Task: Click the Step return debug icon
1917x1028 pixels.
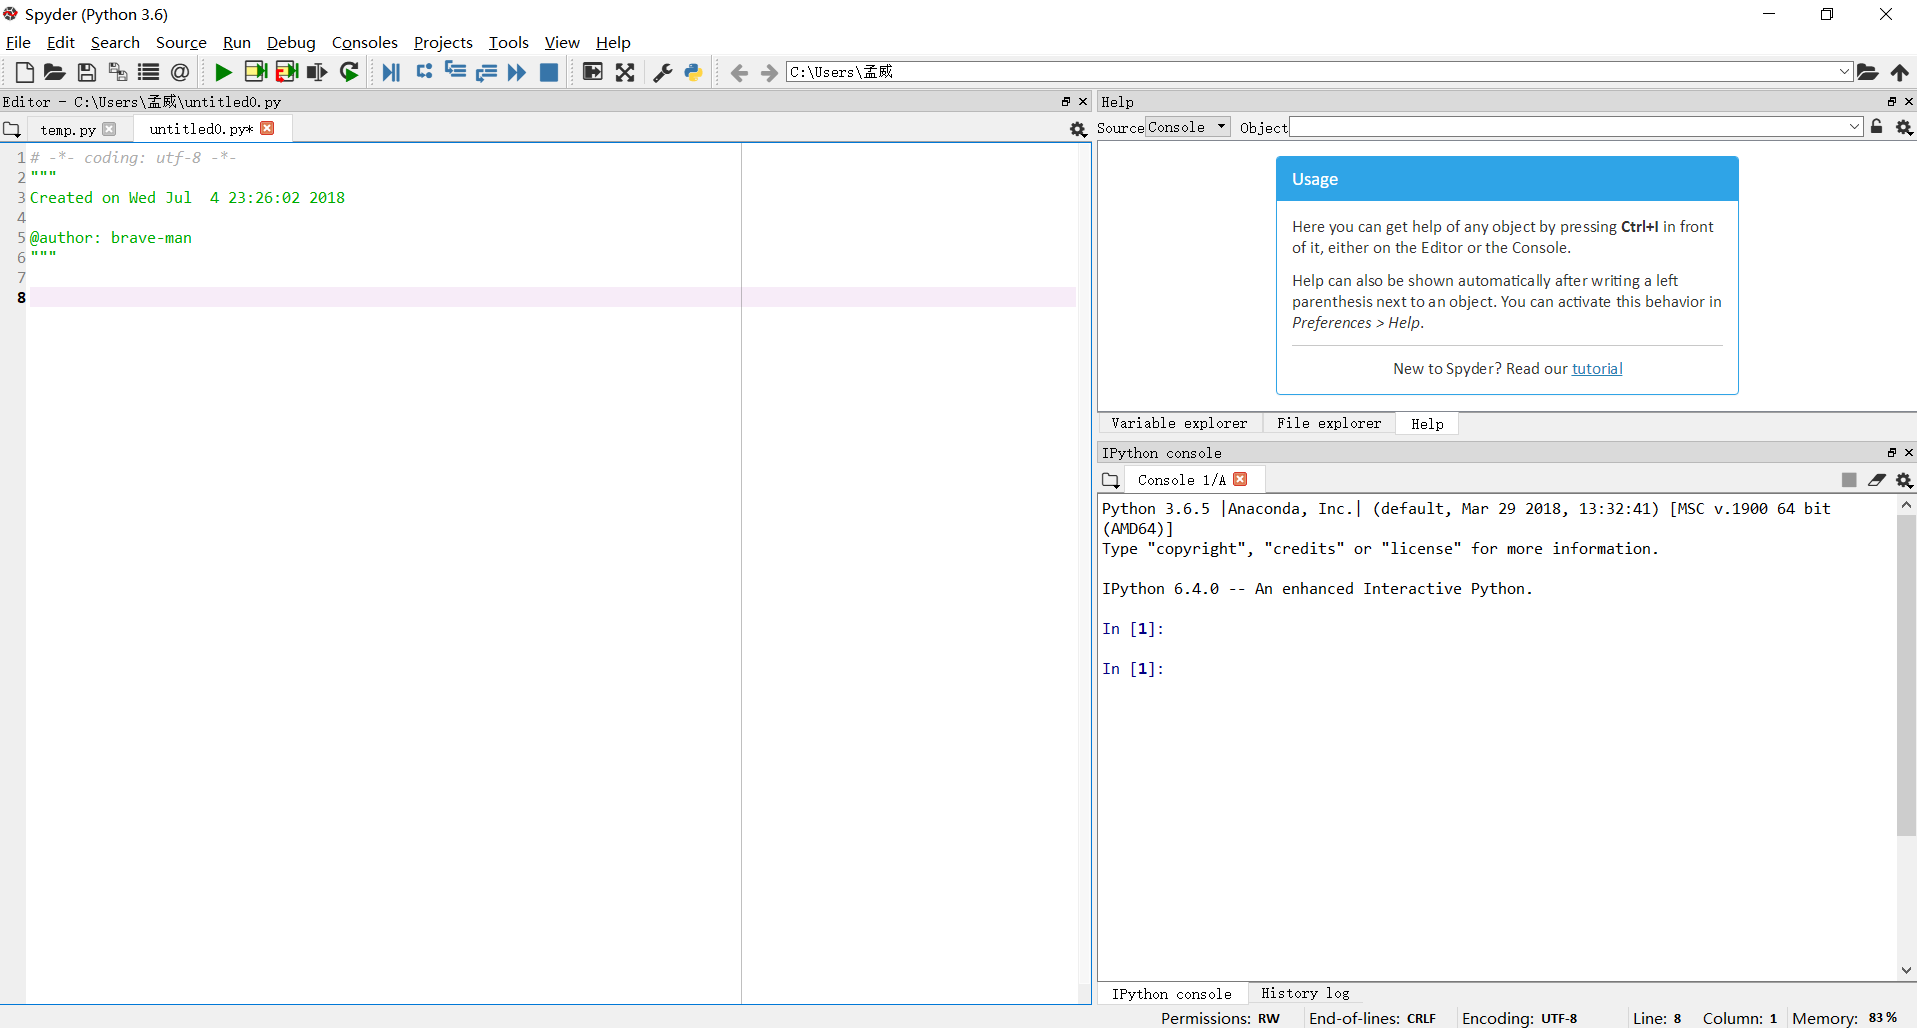Action: (x=486, y=72)
